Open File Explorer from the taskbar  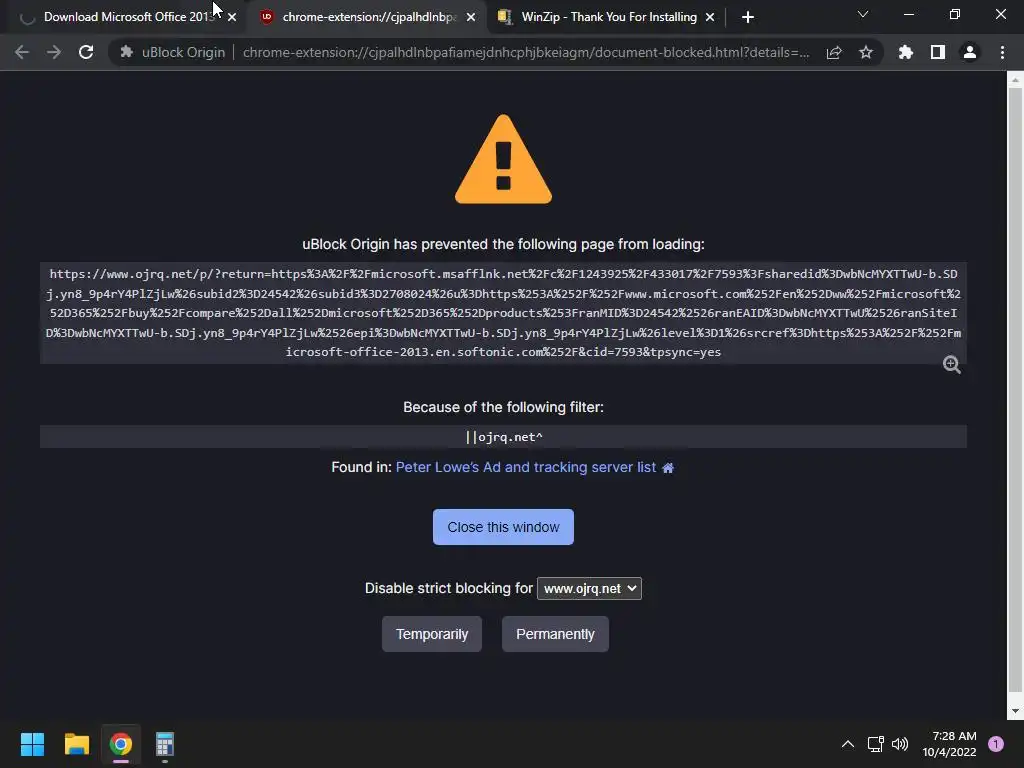(x=76, y=744)
